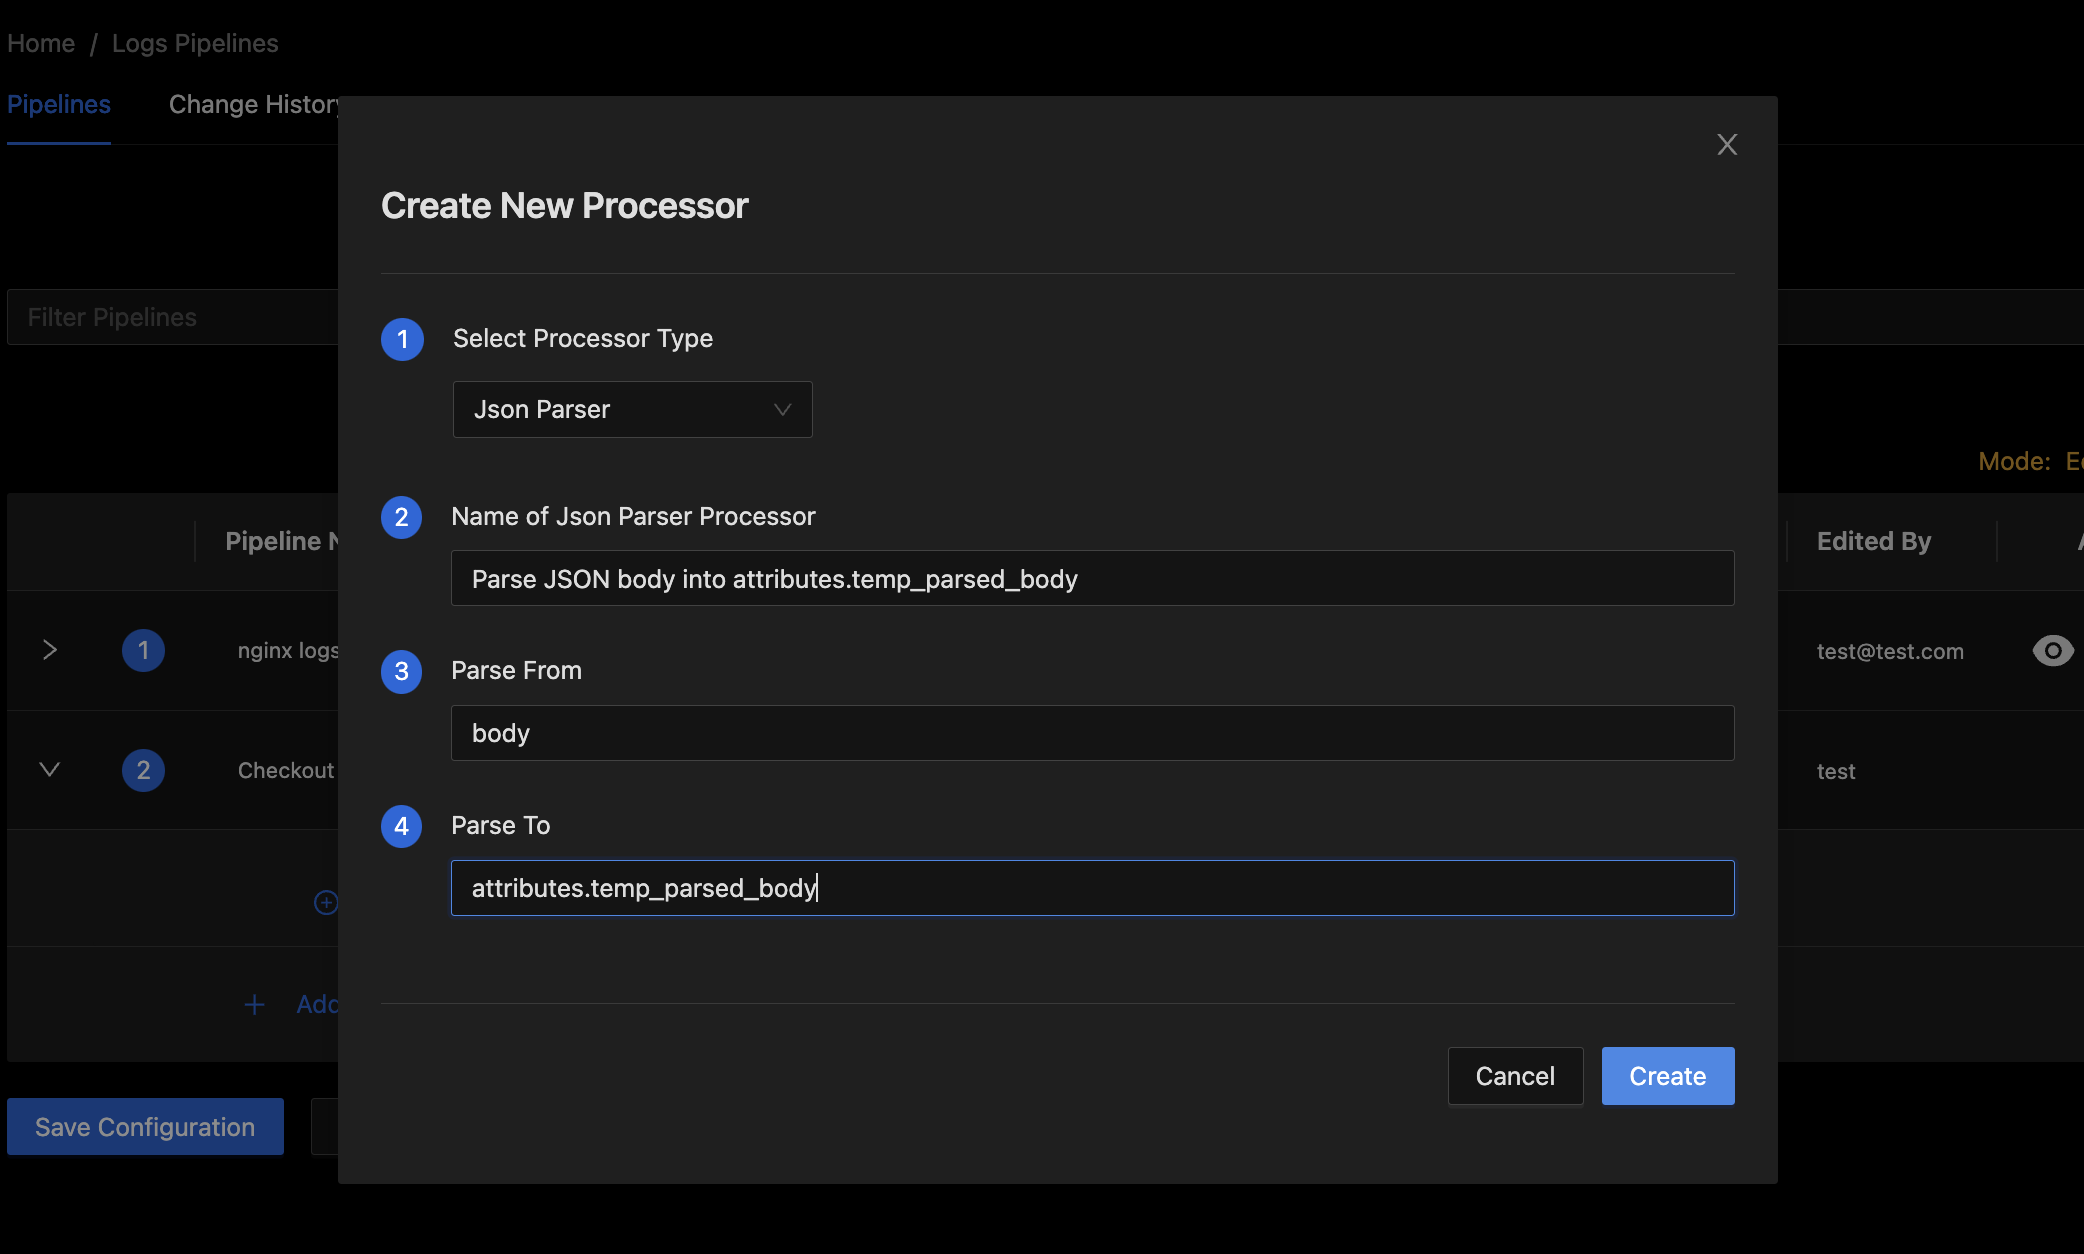Switch to Change History tab
The height and width of the screenshot is (1254, 2084).
[254, 104]
